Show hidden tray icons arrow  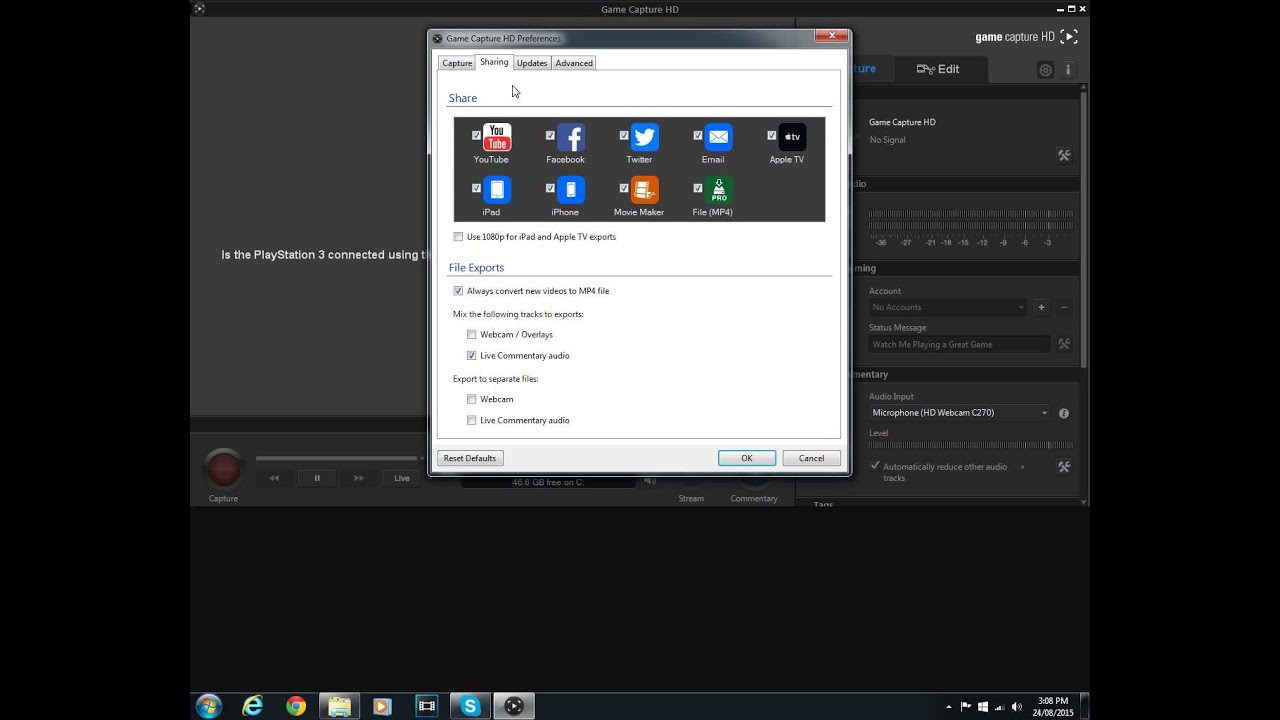point(949,707)
